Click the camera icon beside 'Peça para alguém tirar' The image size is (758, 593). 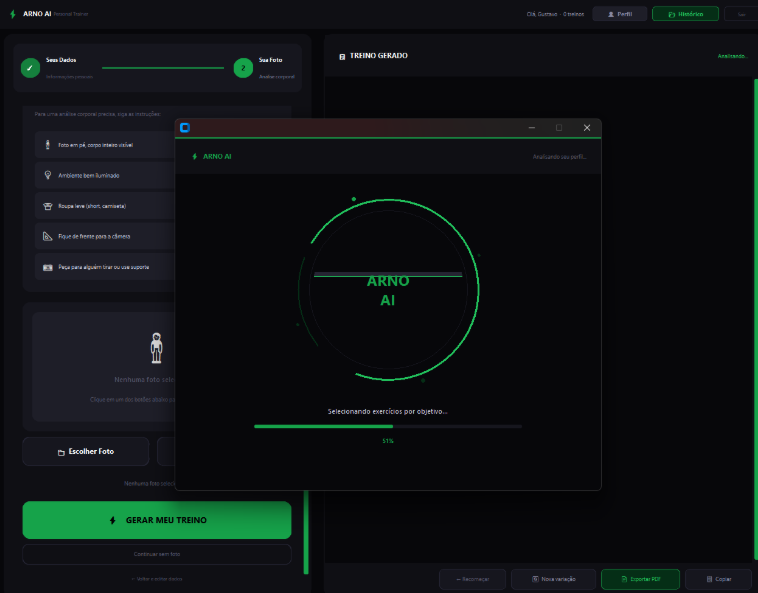47,267
